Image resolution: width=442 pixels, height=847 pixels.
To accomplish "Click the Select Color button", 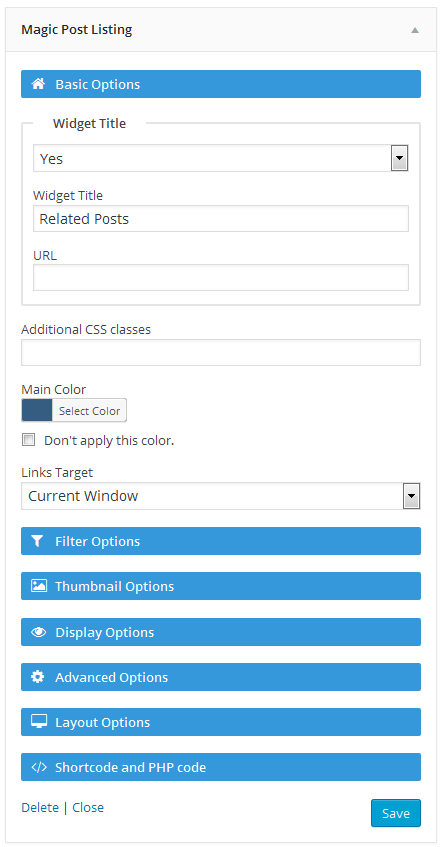I will 89,411.
